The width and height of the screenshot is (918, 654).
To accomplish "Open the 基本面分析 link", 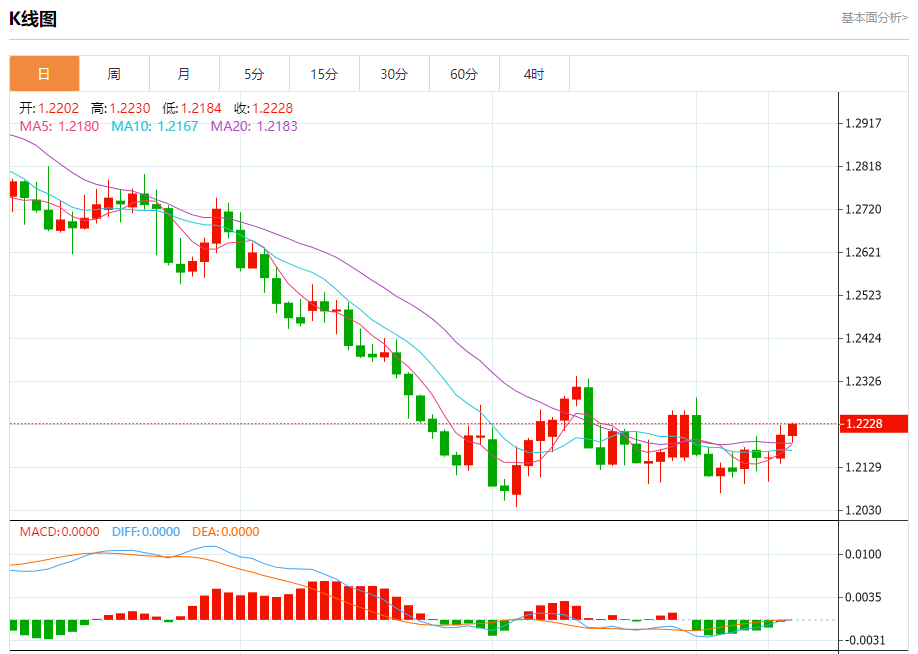I will (x=874, y=18).
